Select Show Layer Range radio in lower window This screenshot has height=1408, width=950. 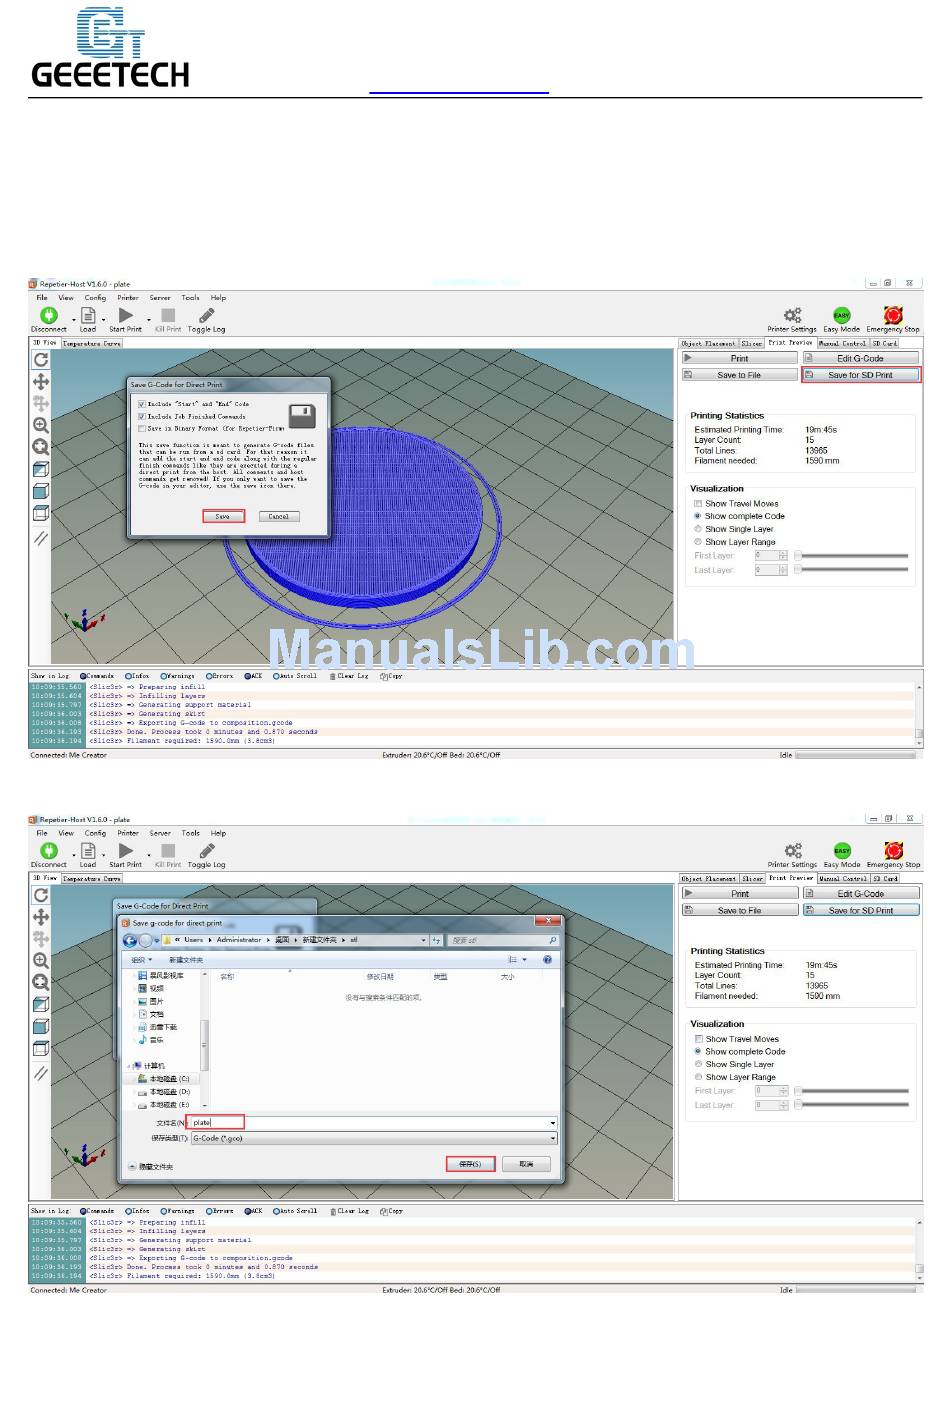pyautogui.click(x=698, y=1077)
